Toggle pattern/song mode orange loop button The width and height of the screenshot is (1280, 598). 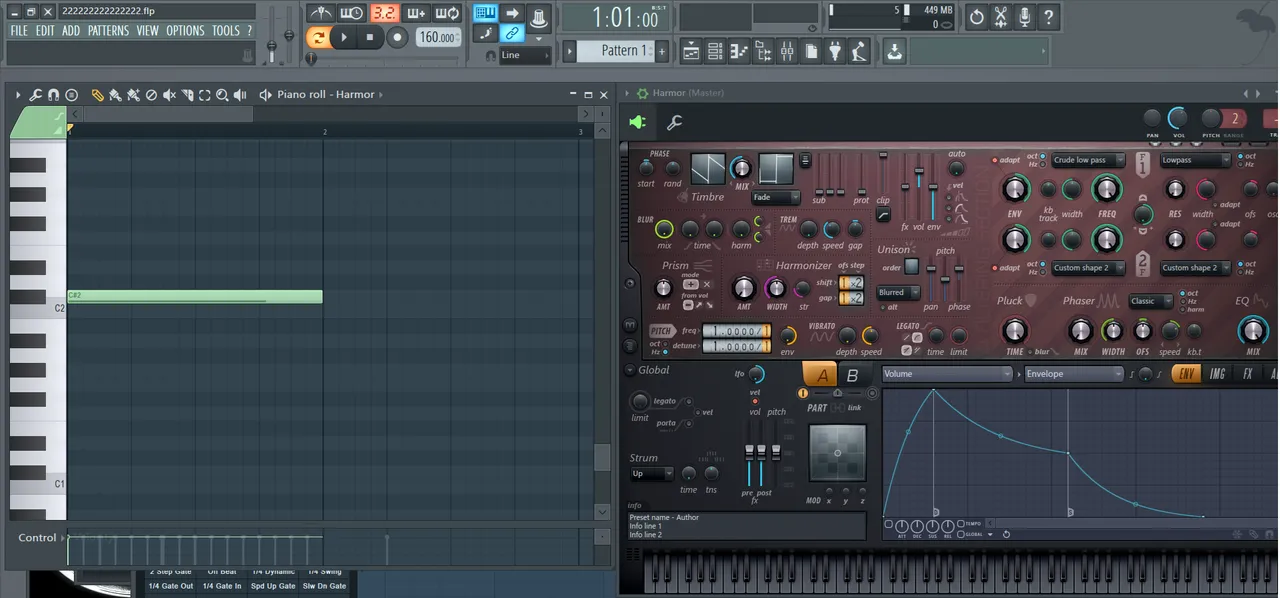pos(318,37)
